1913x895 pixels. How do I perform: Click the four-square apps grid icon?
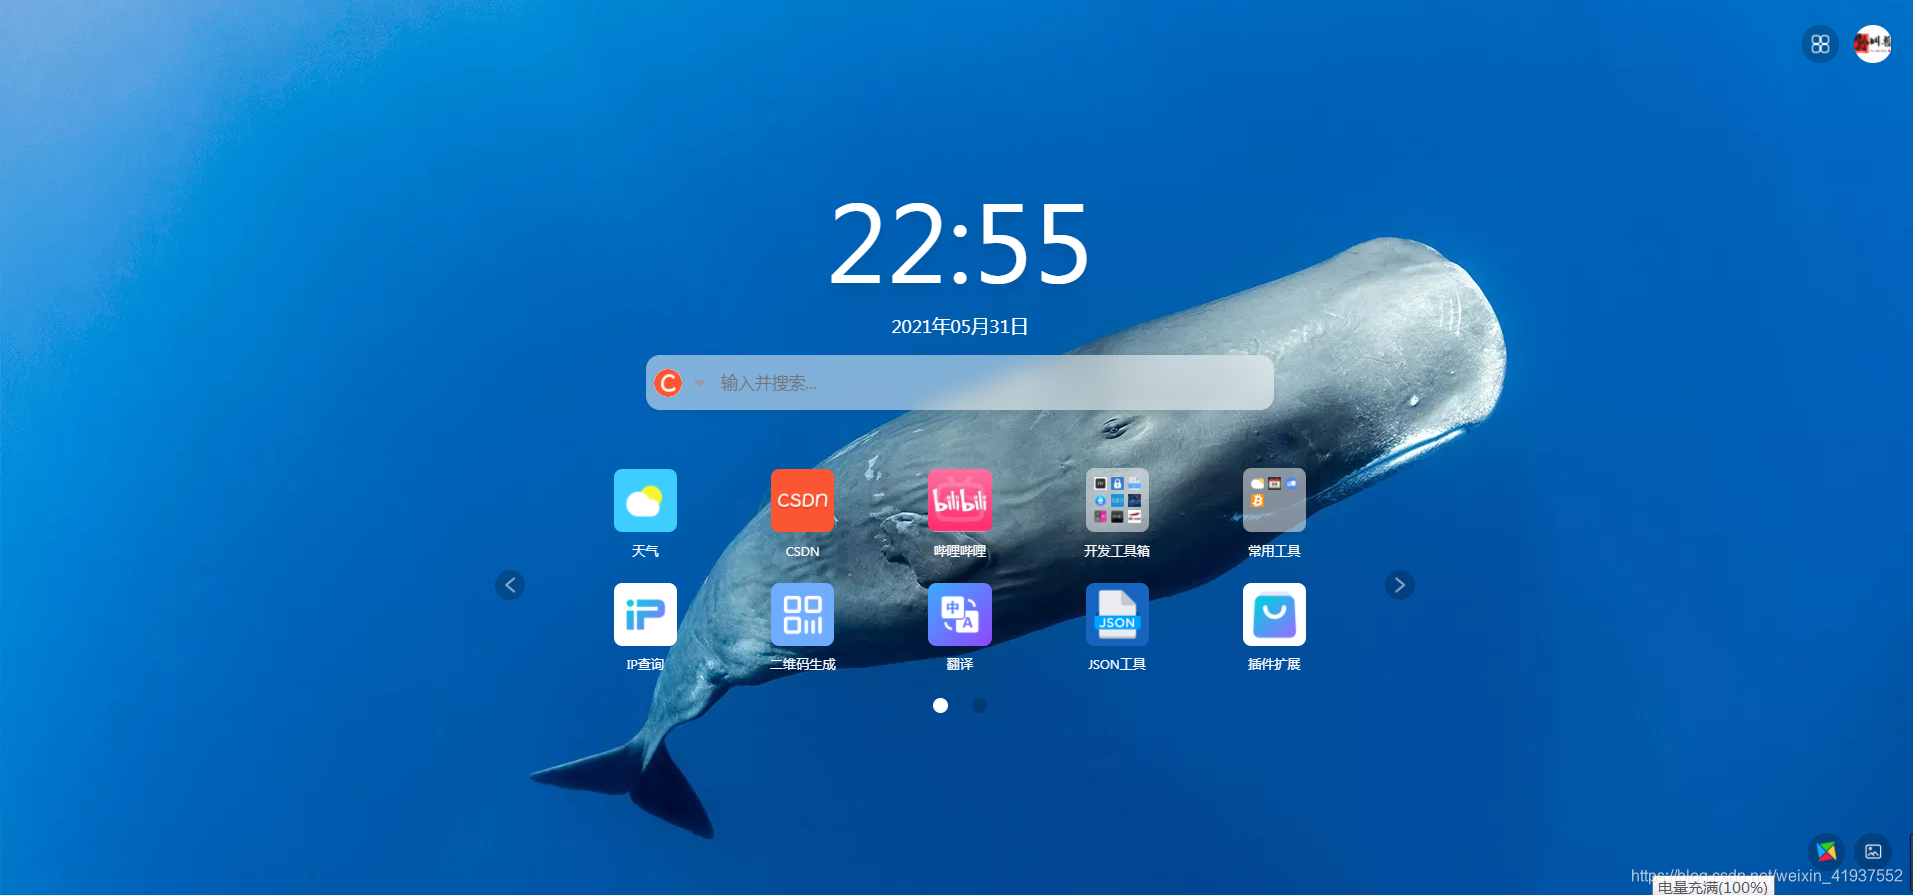(x=1820, y=44)
